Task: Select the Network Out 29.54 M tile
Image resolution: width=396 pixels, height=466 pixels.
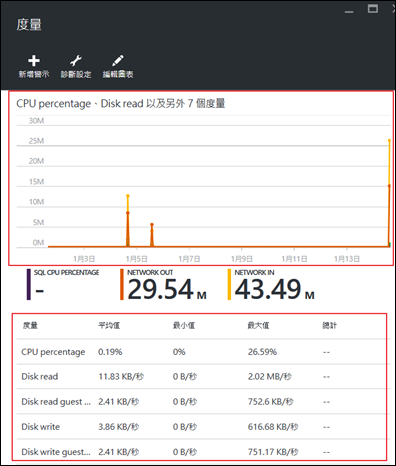Action: click(x=164, y=284)
